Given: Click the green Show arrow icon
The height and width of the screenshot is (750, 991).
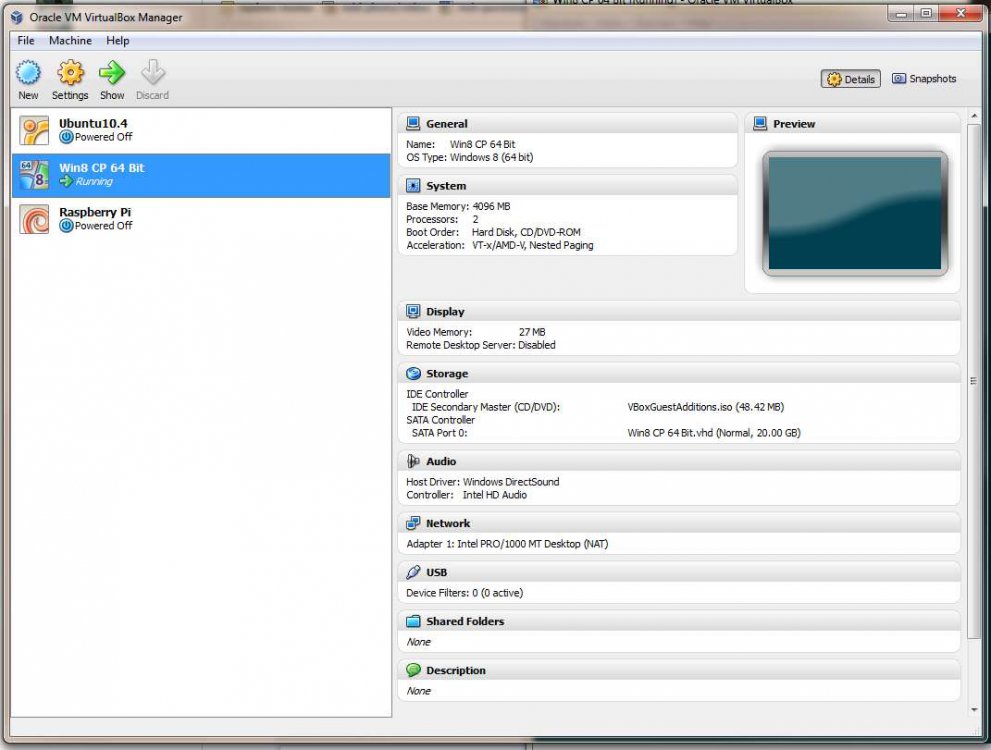Looking at the screenshot, I should point(112,73).
